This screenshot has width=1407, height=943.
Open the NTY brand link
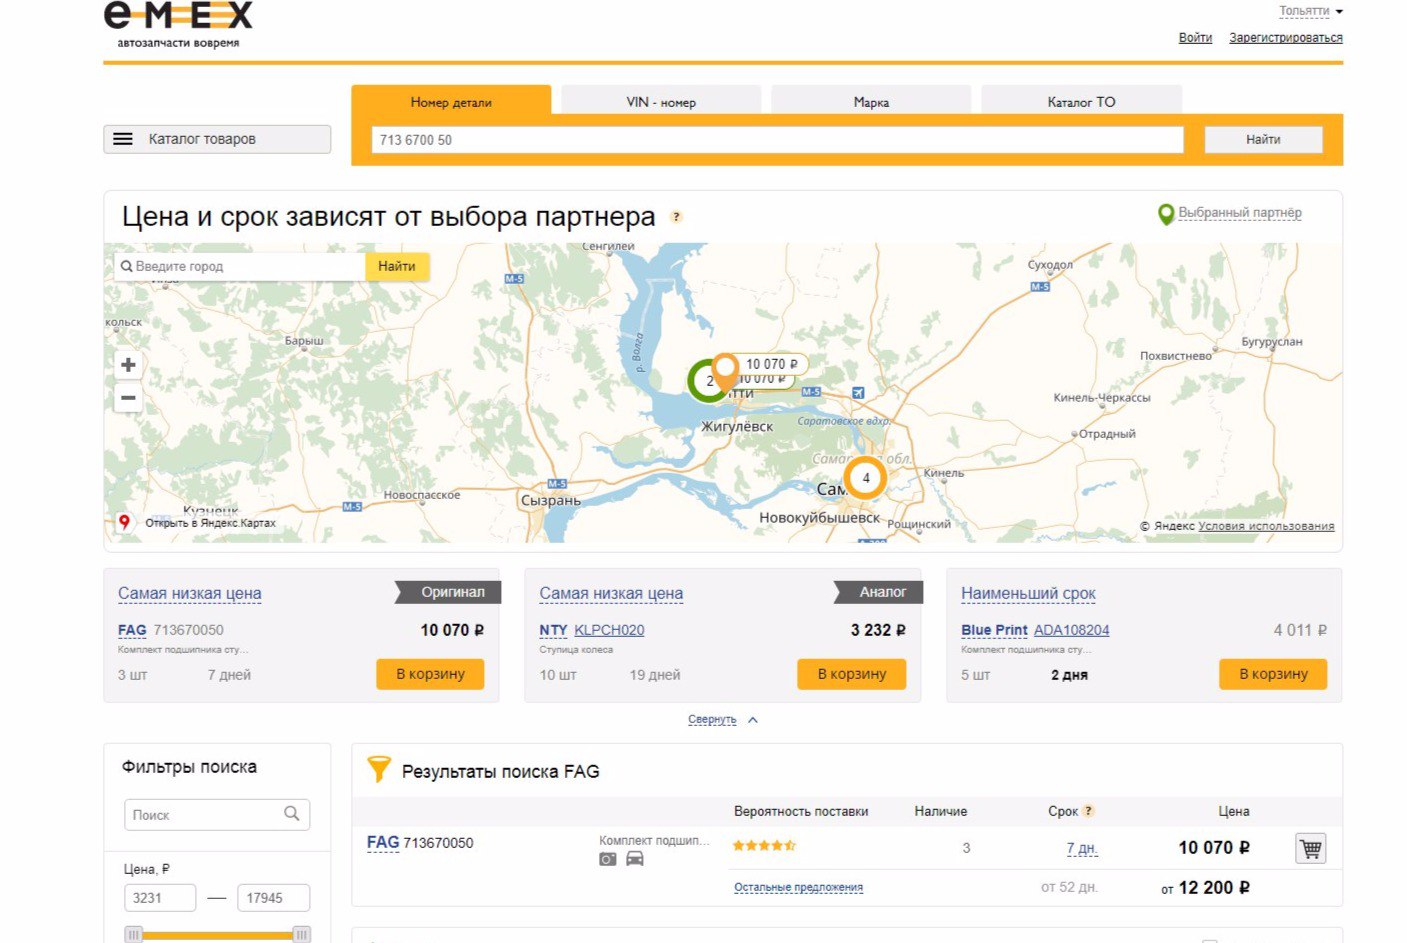tap(553, 630)
